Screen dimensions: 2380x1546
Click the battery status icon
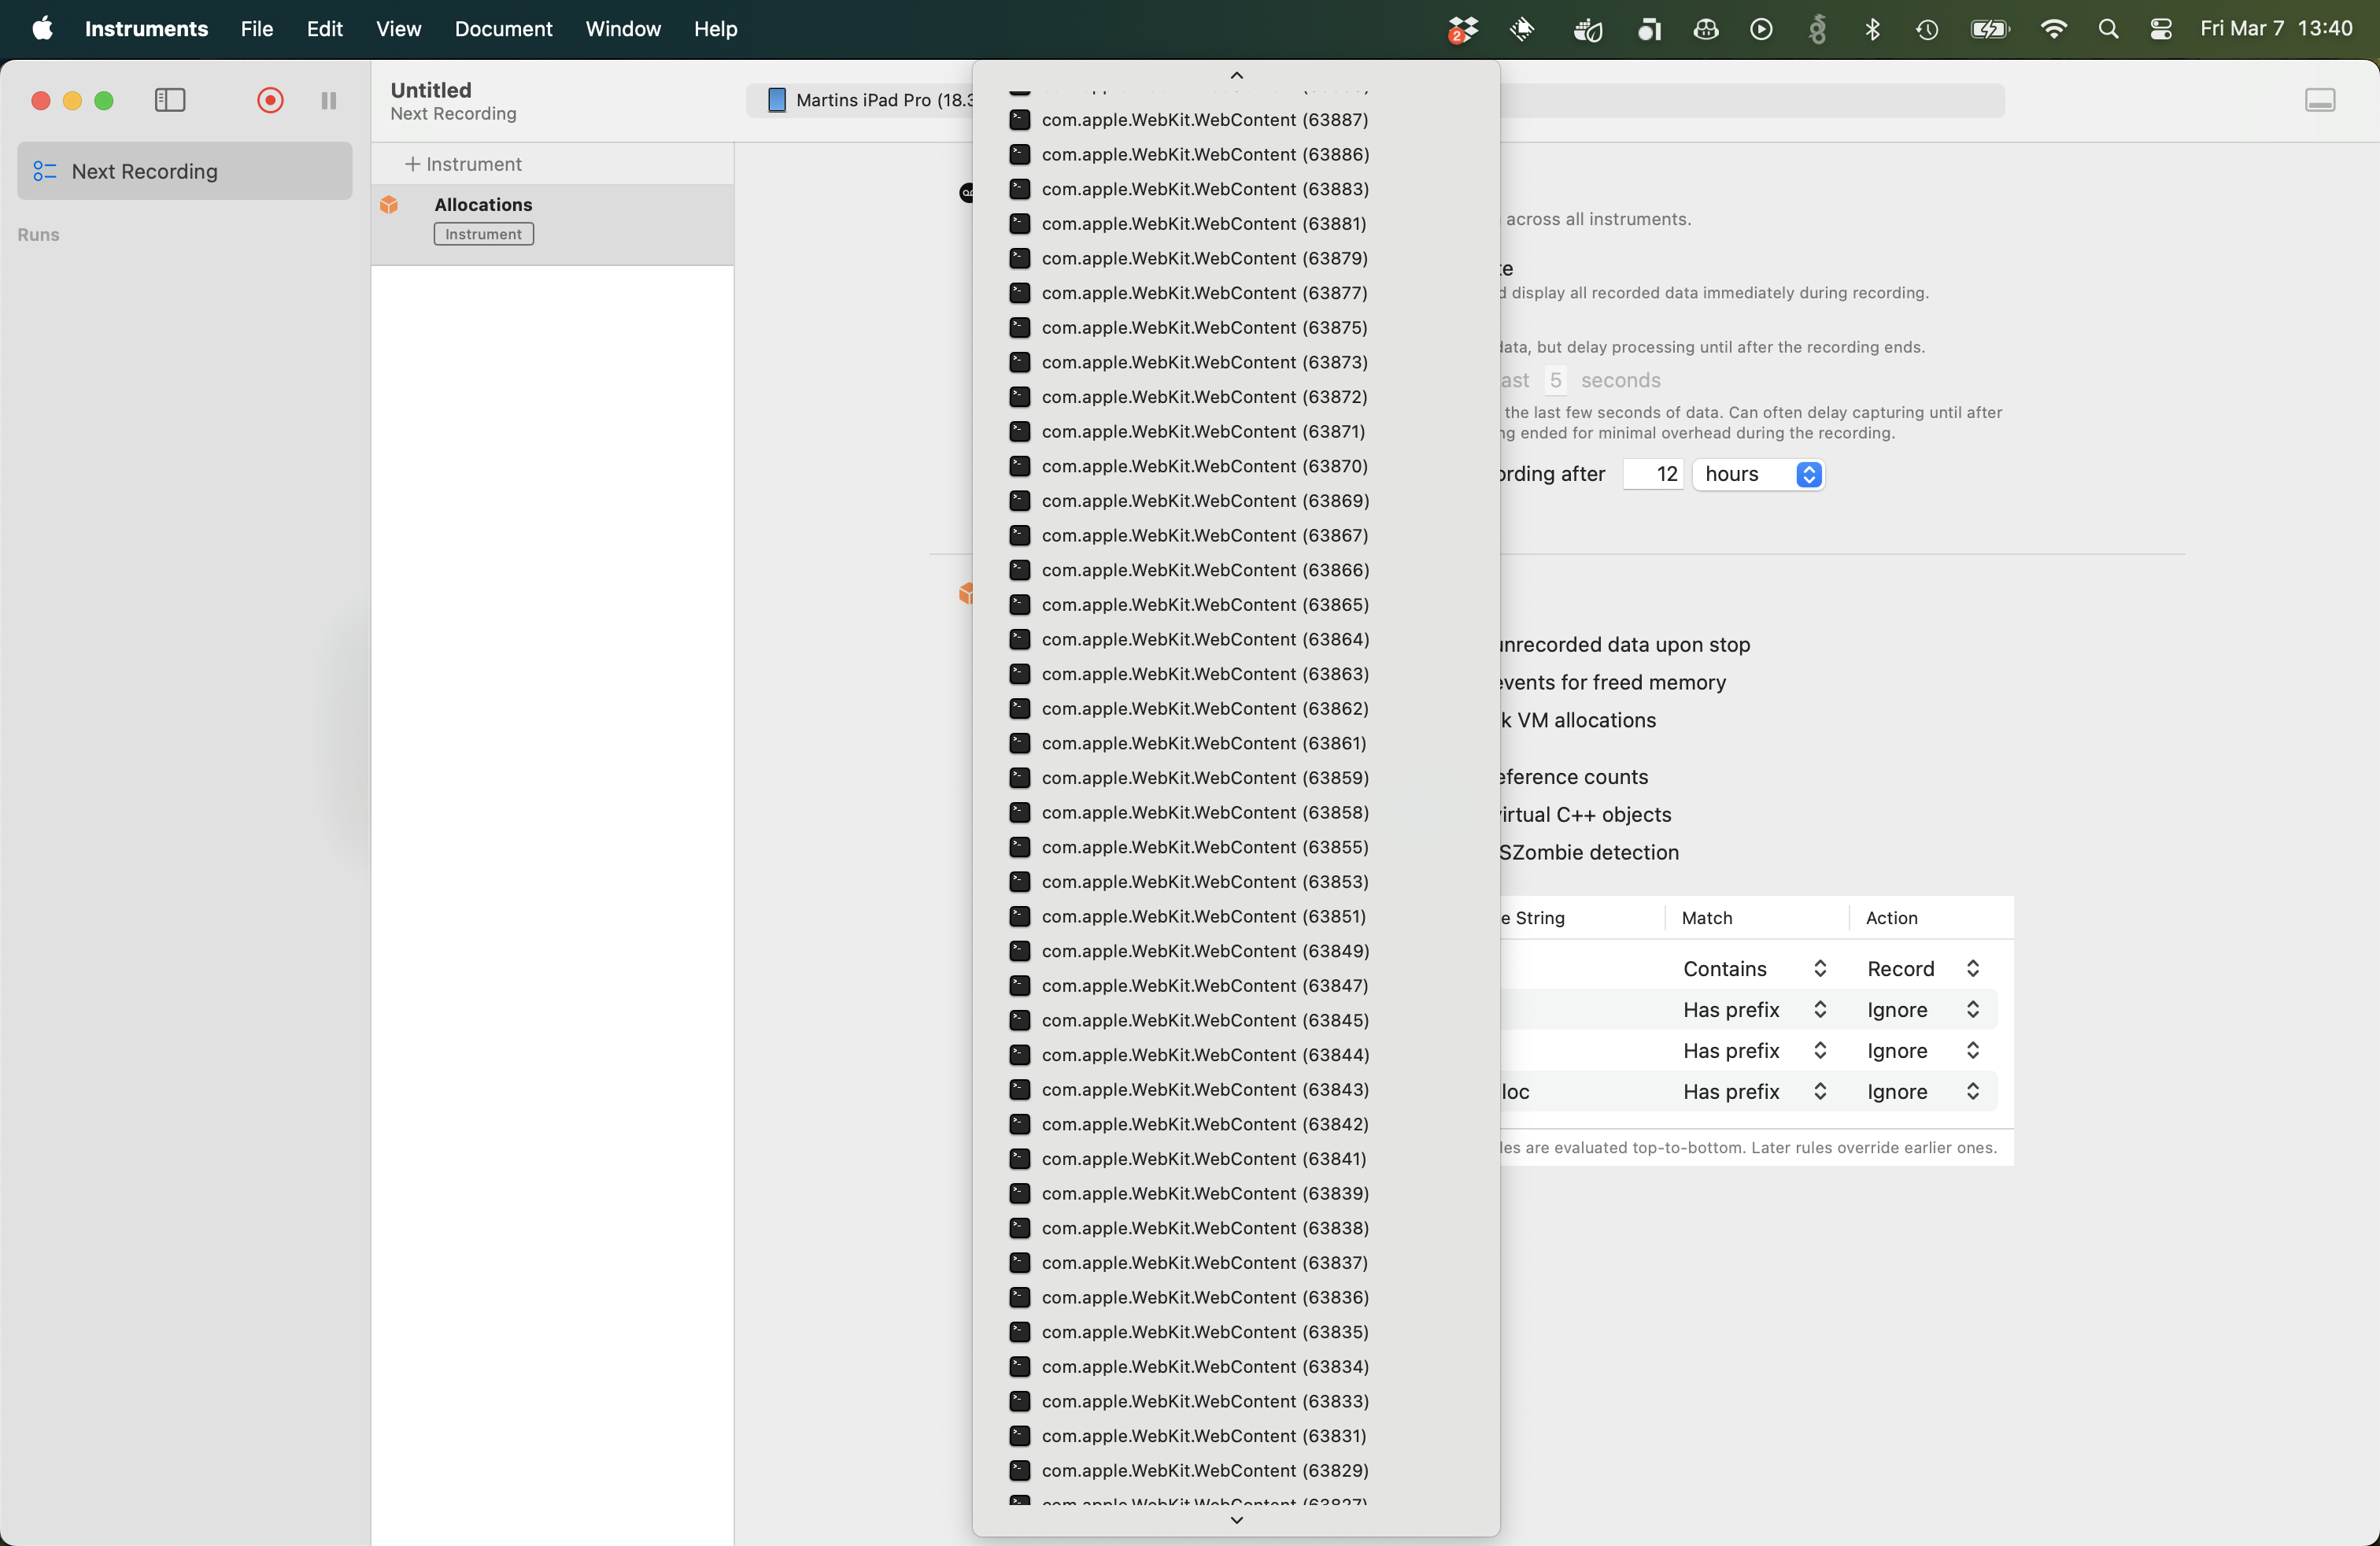1990,29
